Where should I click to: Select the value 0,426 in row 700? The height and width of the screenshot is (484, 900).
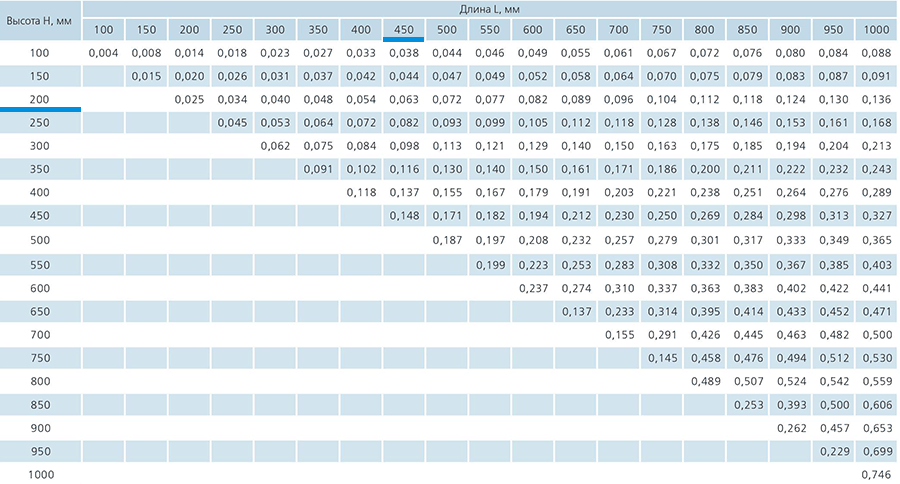(x=705, y=335)
